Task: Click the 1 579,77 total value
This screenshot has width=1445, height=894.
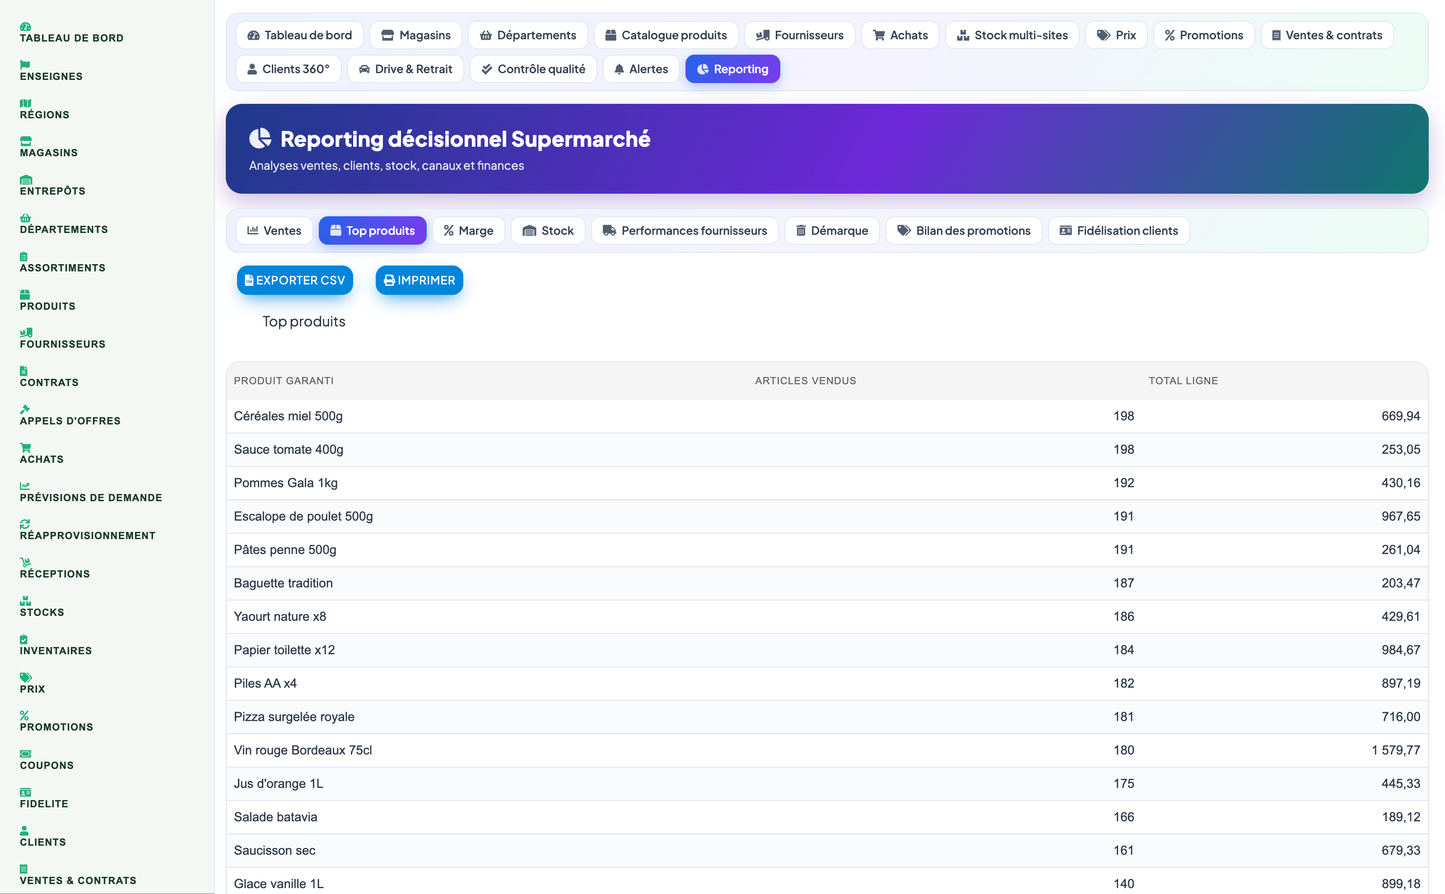Action: tap(1395, 750)
